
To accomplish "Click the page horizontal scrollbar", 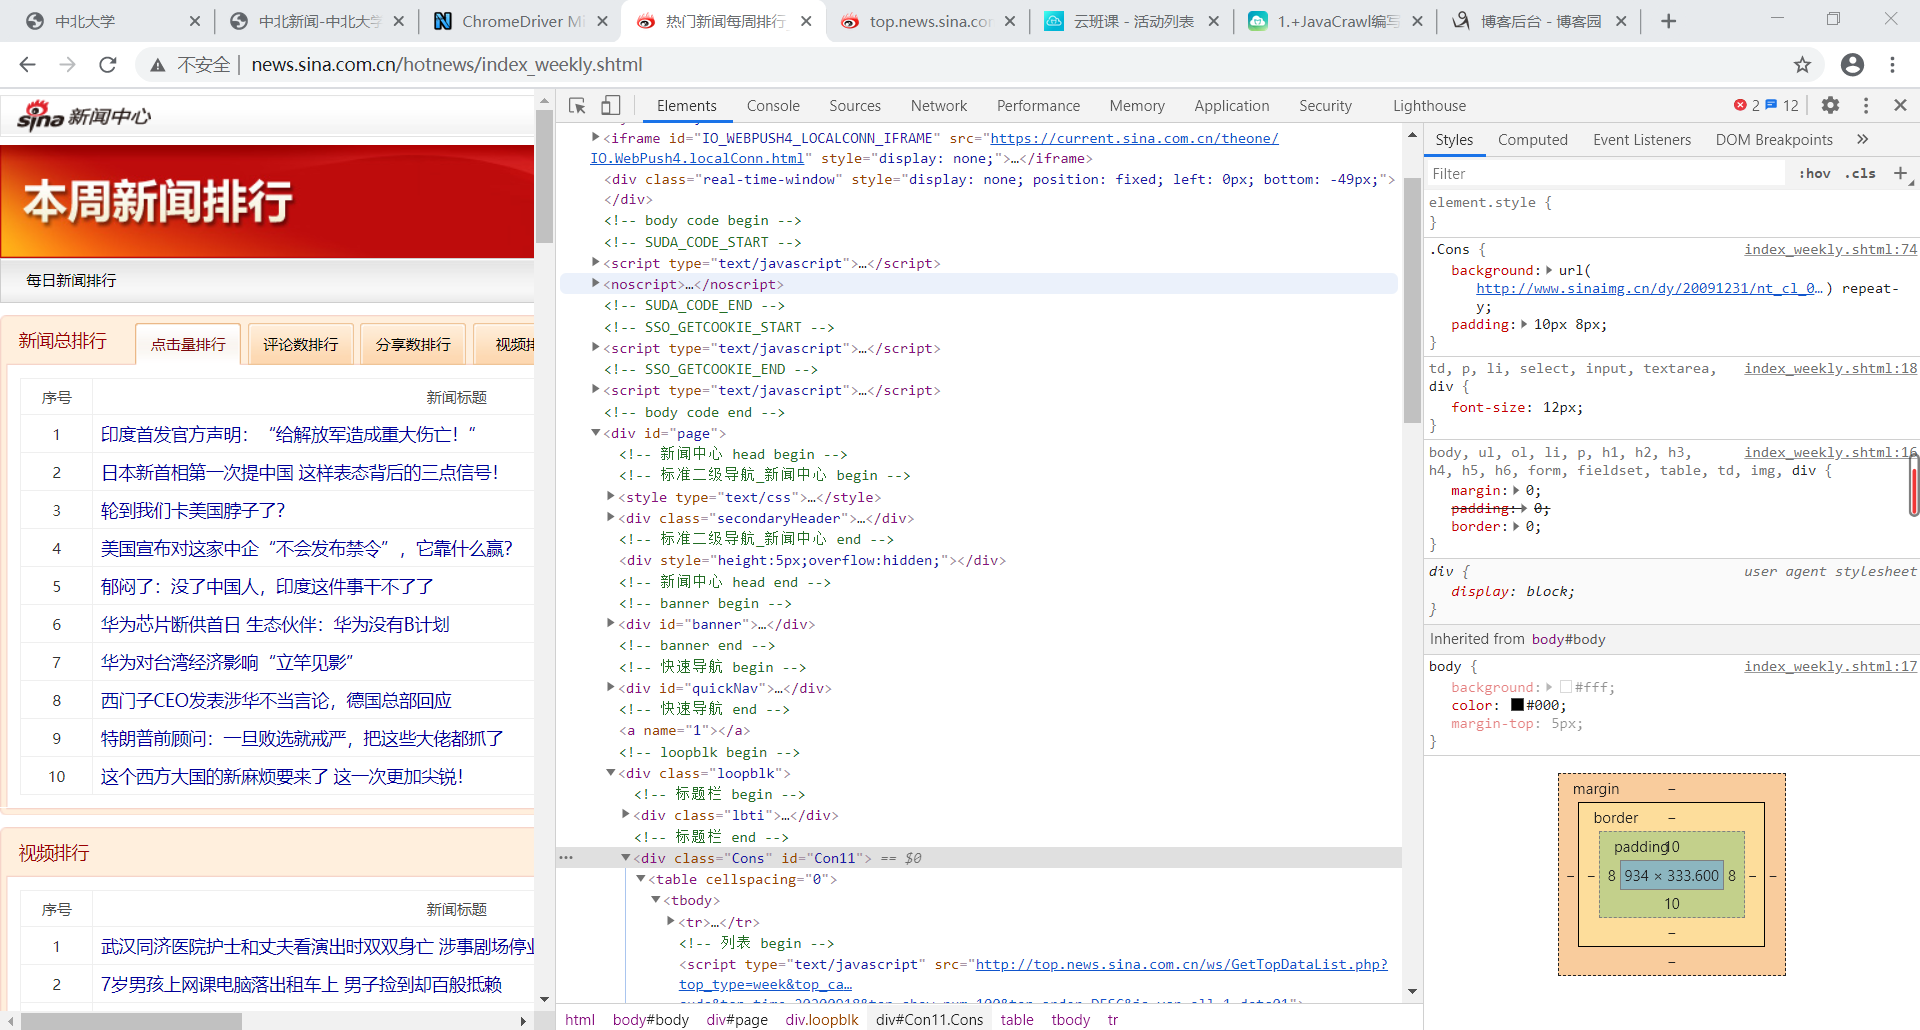I will coord(130,1021).
